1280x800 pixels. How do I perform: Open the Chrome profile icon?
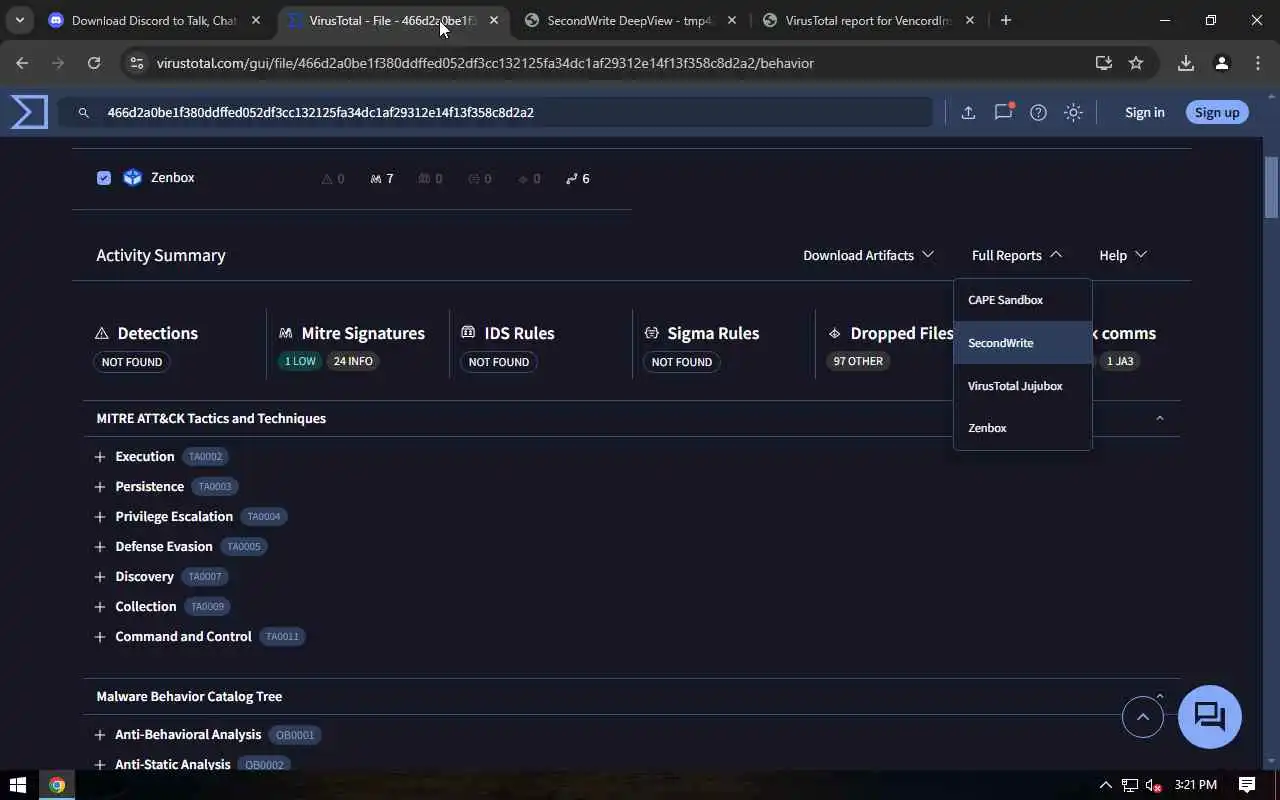[1221, 63]
